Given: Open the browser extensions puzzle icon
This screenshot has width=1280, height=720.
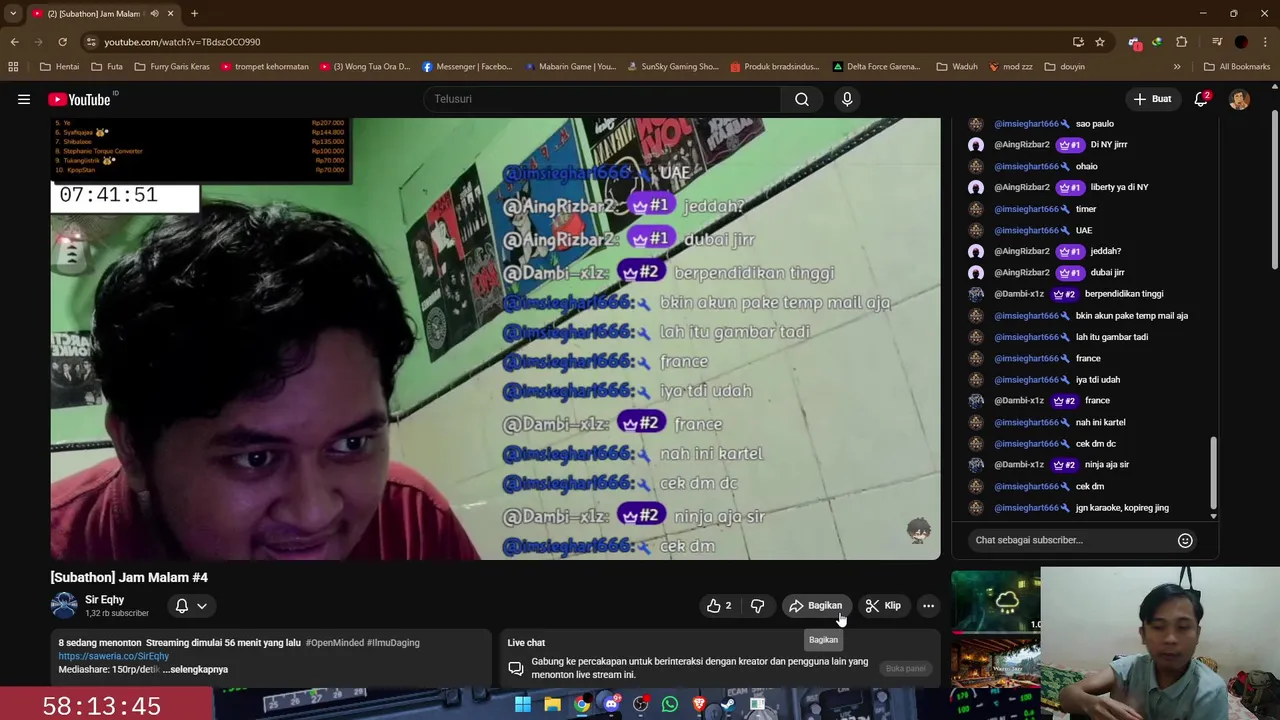Looking at the screenshot, I should [x=1182, y=42].
